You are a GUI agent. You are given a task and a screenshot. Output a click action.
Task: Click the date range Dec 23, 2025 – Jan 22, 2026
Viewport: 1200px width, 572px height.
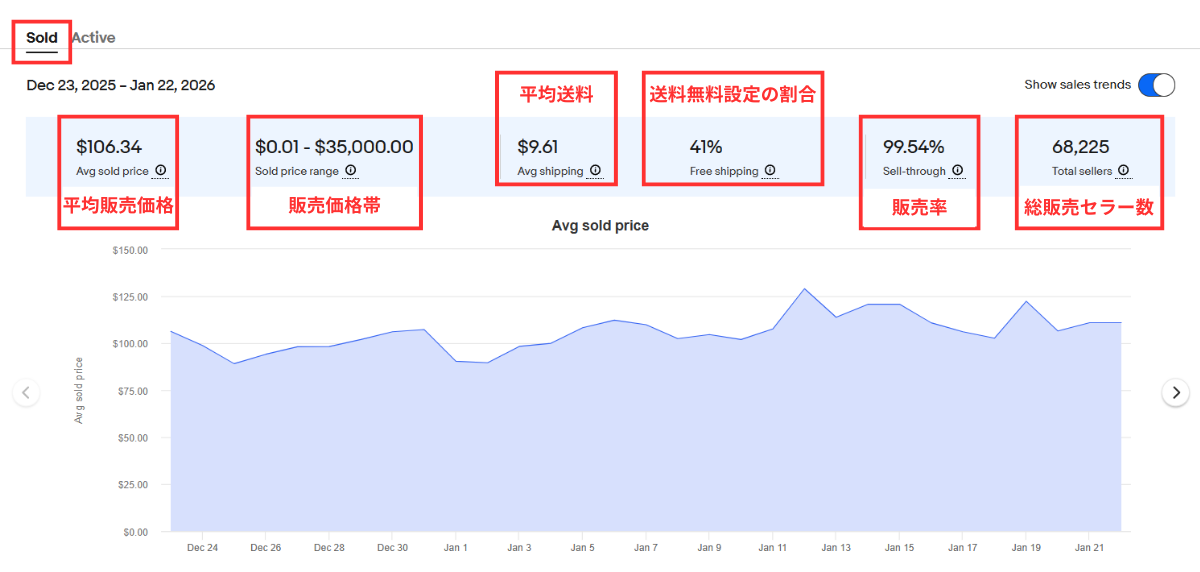(121, 85)
